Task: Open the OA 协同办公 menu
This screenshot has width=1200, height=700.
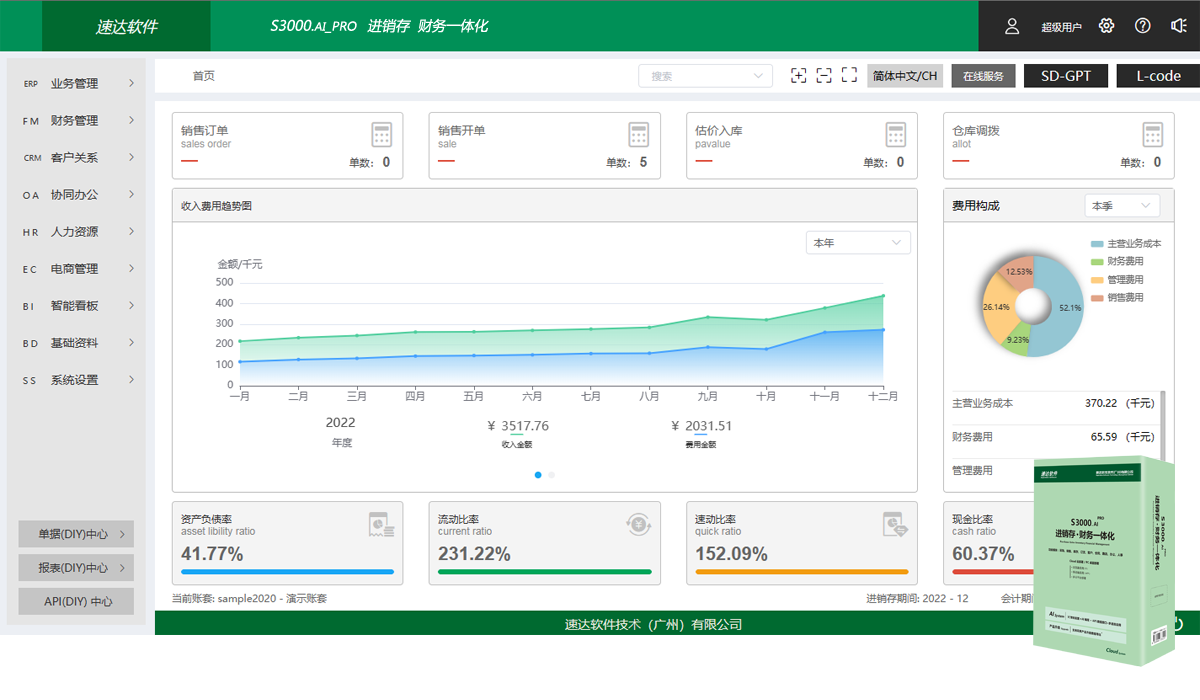Action: tap(78, 195)
